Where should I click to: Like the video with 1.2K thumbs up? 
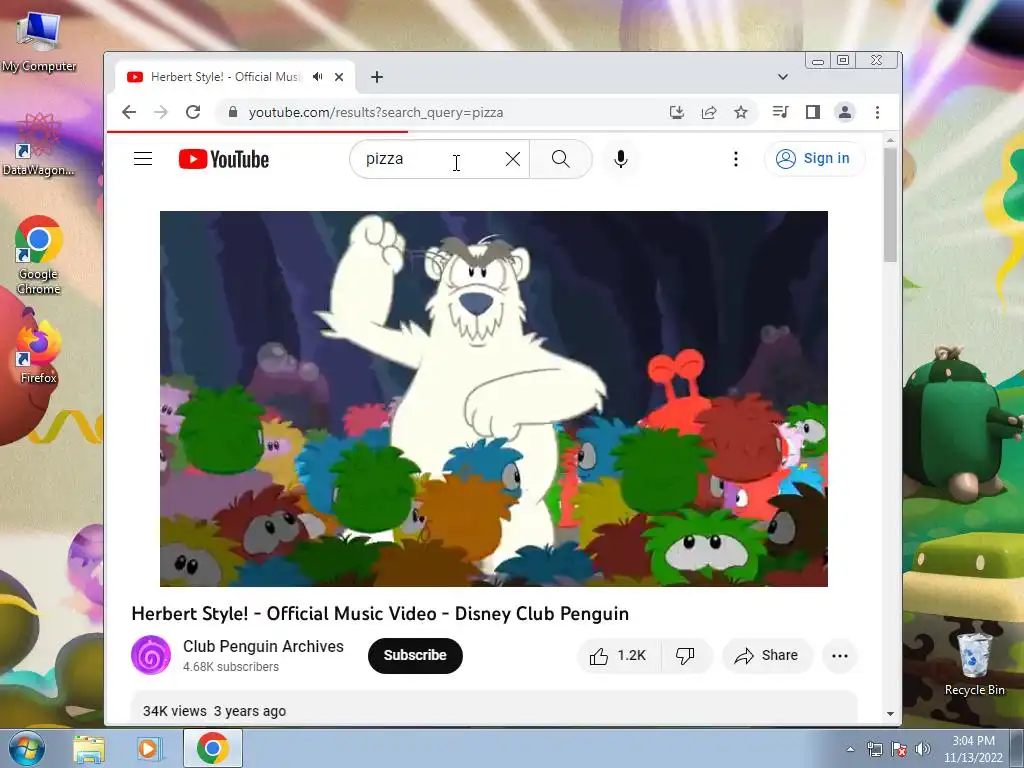(618, 656)
